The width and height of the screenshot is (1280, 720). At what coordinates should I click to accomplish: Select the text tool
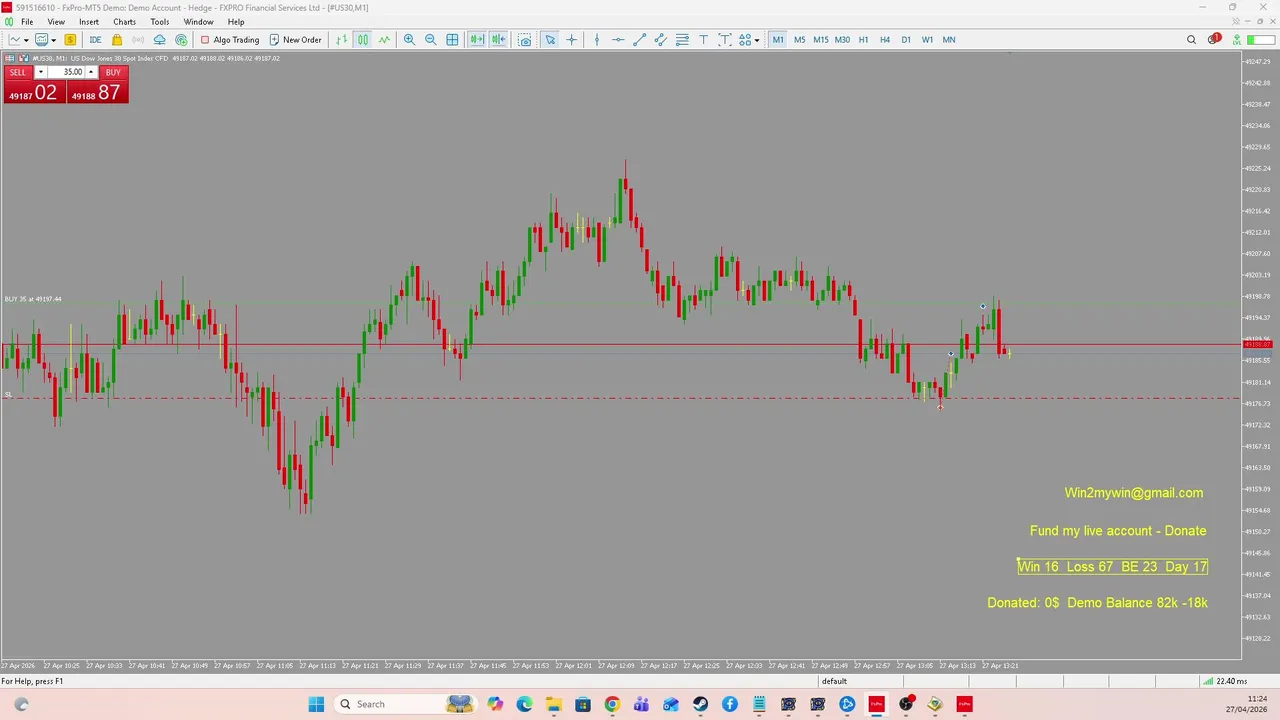pyautogui.click(x=703, y=40)
